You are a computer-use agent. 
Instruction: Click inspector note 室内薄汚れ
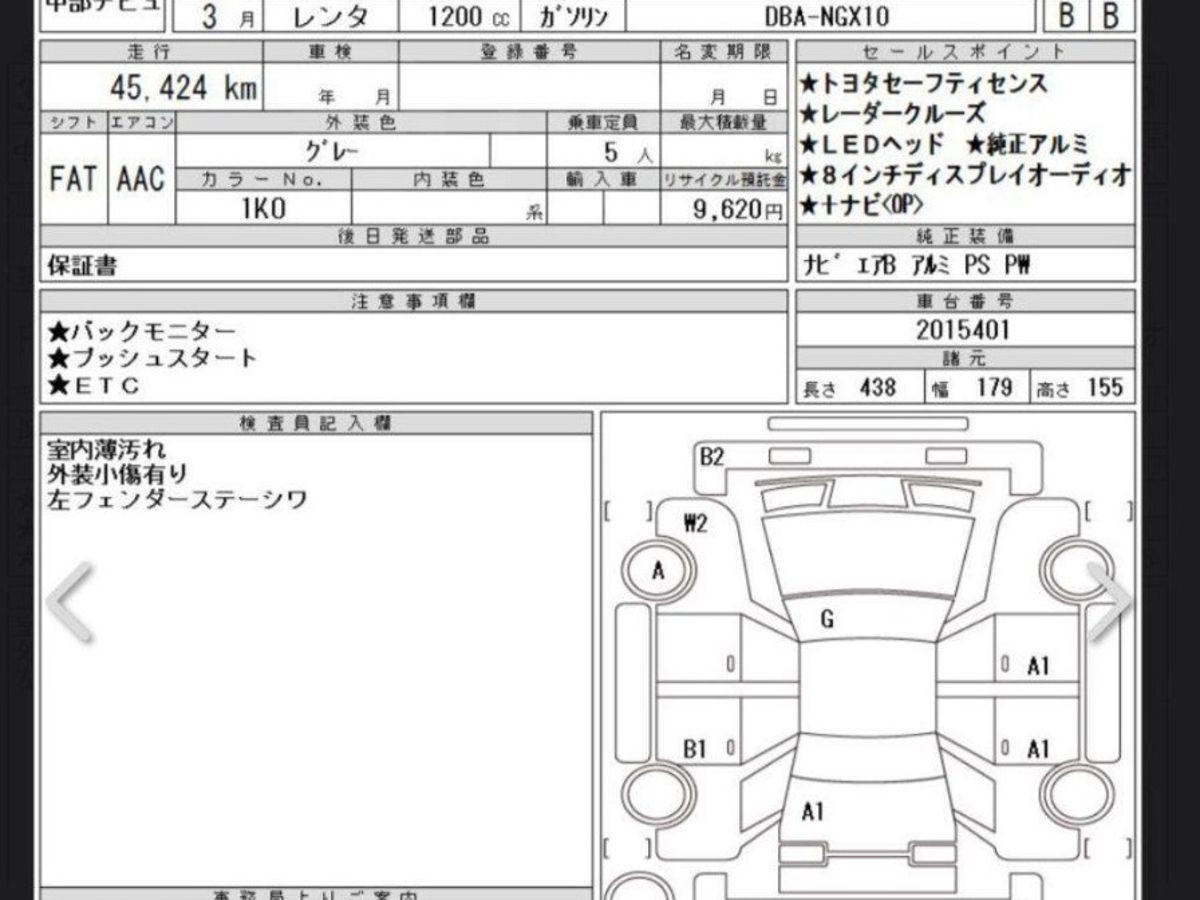pos(105,447)
